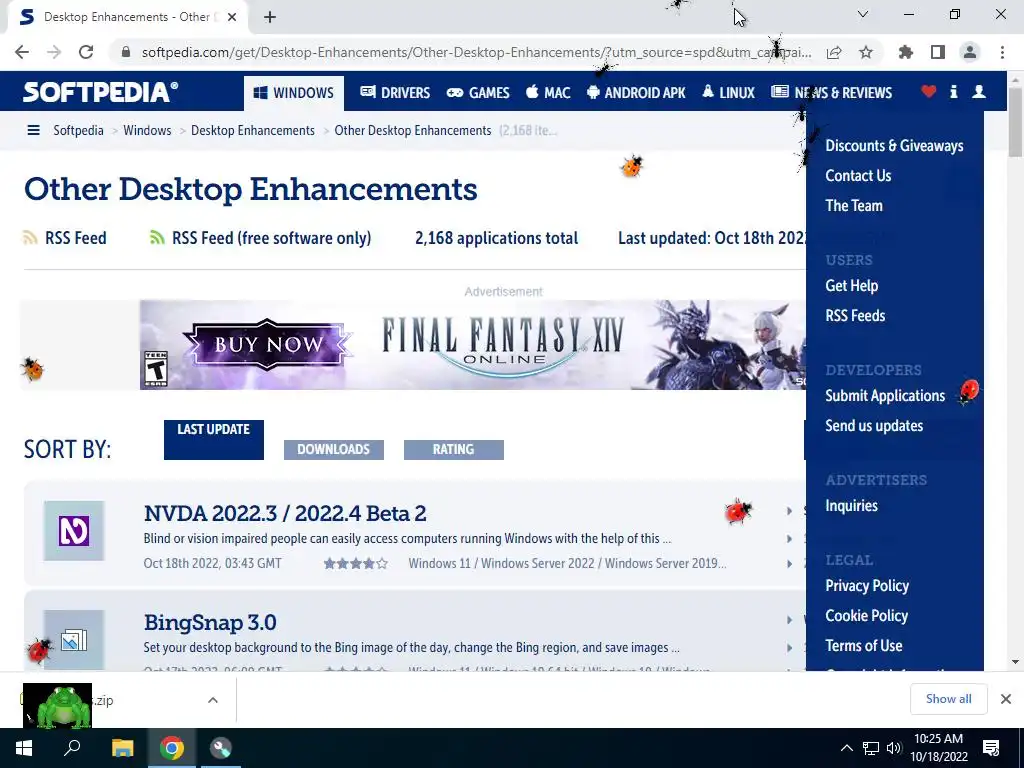1024x768 pixels.
Task: Open the red heart favorites icon
Action: (929, 92)
